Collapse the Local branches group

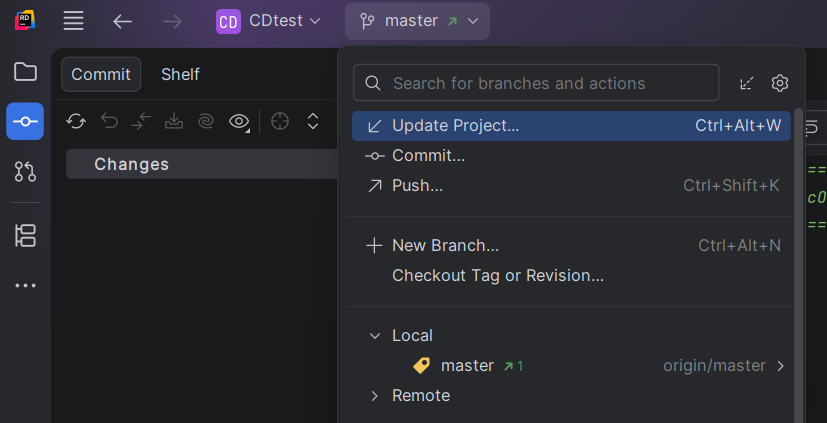click(374, 335)
